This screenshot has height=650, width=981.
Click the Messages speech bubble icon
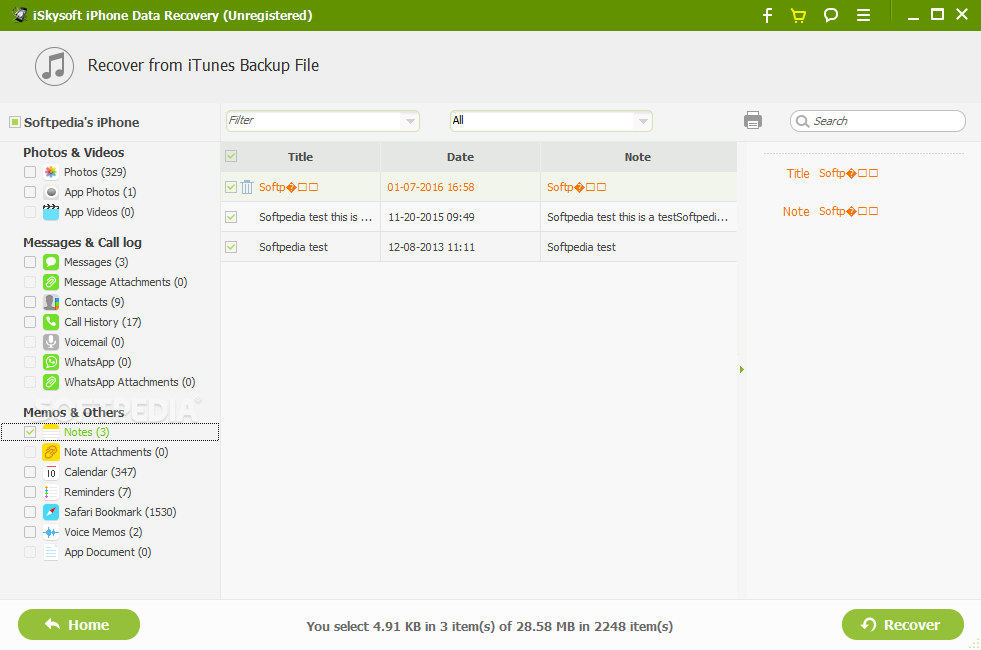[51, 262]
